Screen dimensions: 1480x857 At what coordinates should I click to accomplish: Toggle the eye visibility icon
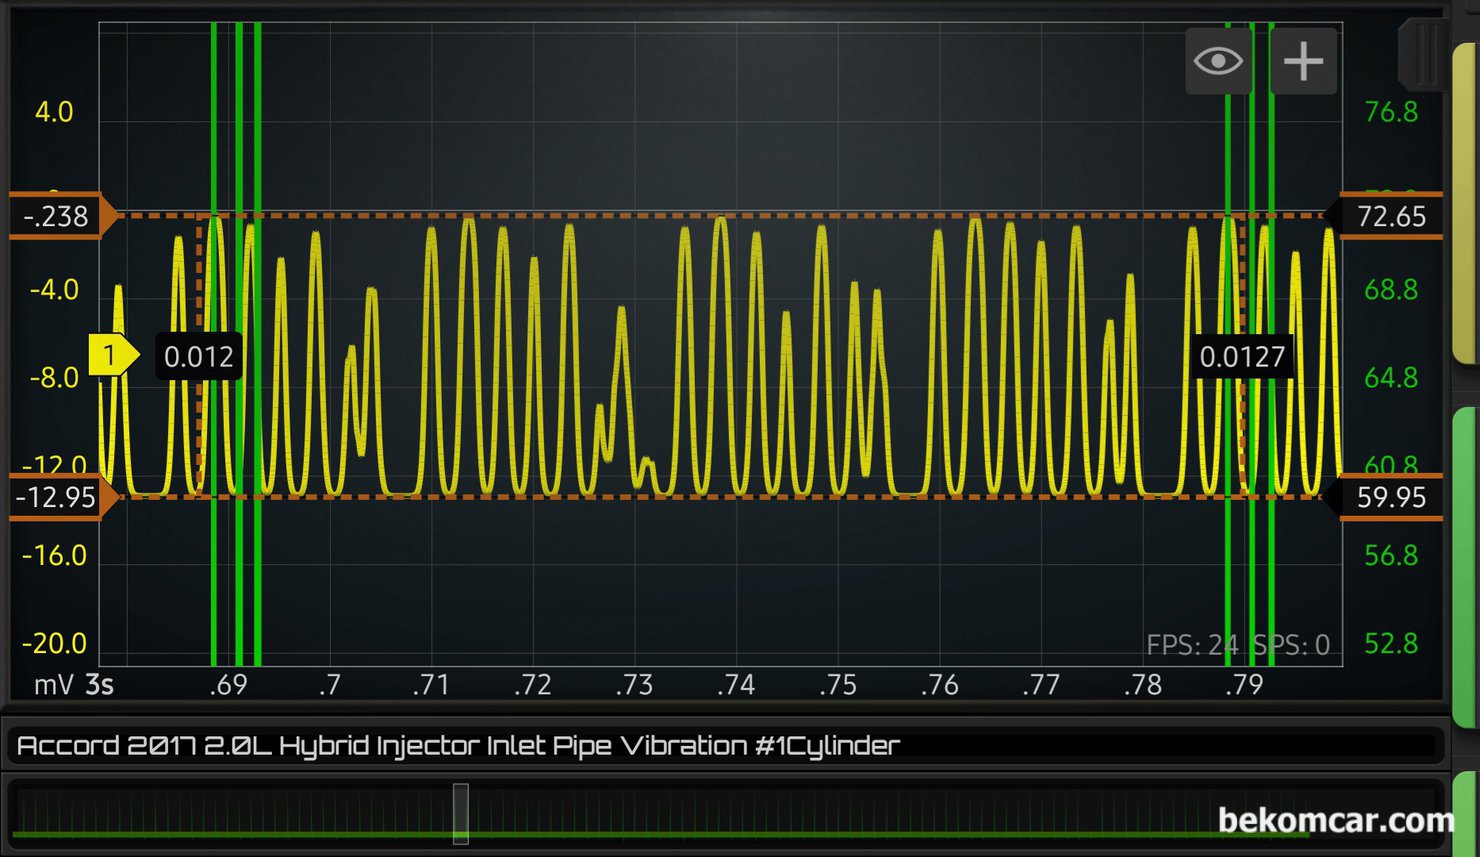(1218, 61)
